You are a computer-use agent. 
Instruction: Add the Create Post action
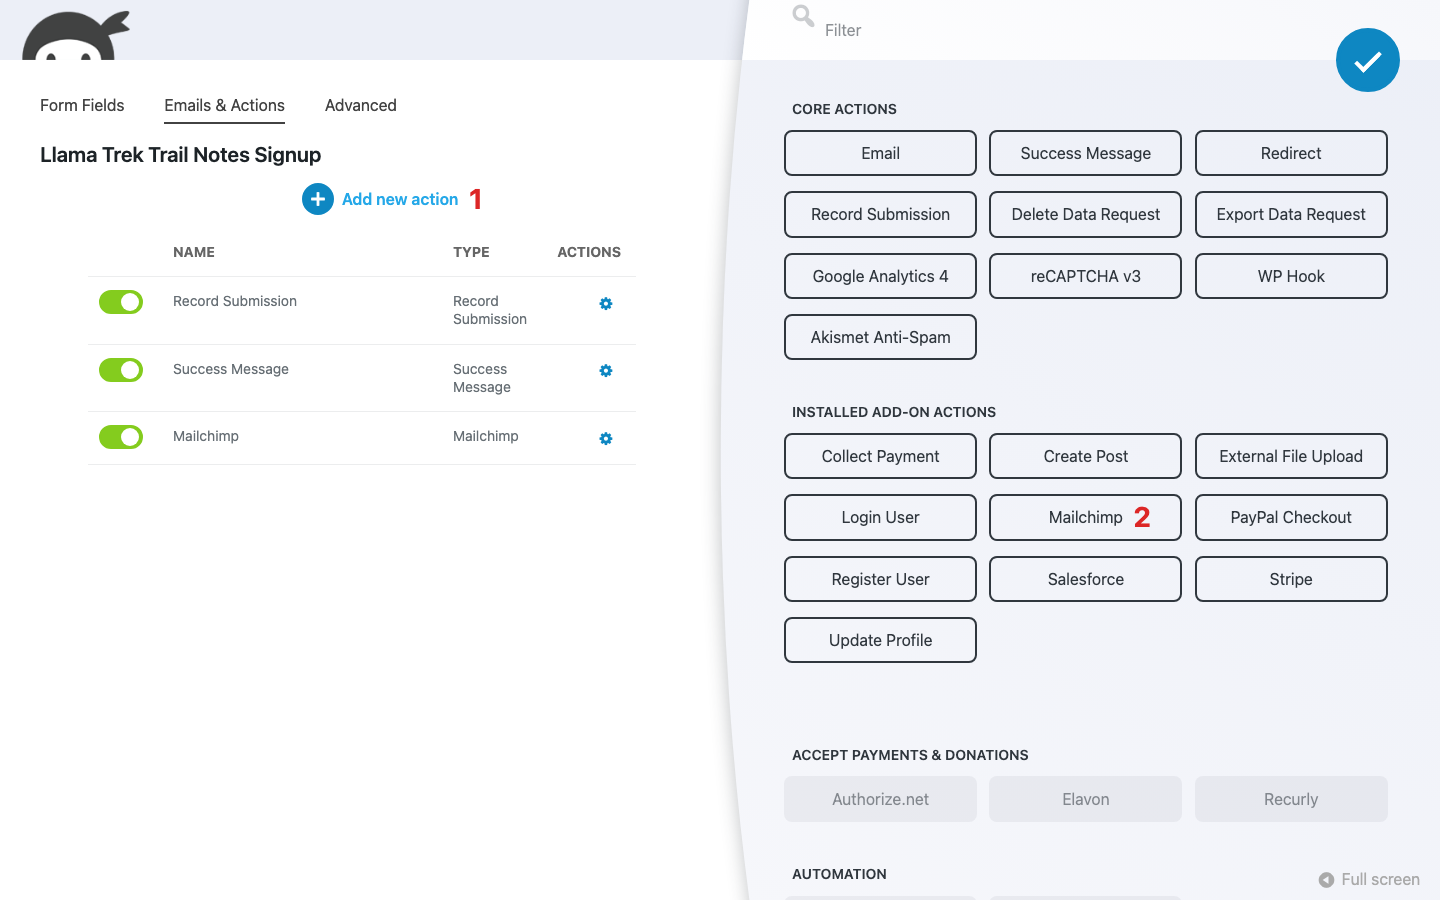pos(1085,456)
